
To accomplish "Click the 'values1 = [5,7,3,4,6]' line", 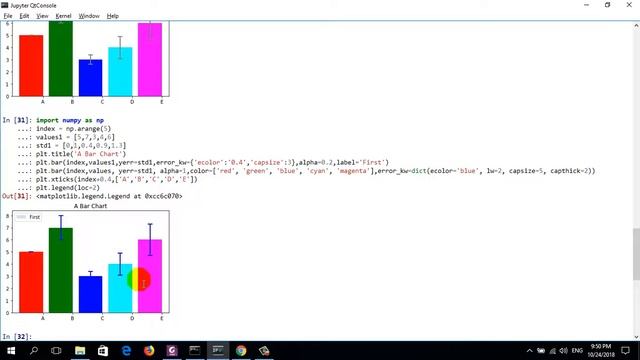I will click(x=75, y=137).
